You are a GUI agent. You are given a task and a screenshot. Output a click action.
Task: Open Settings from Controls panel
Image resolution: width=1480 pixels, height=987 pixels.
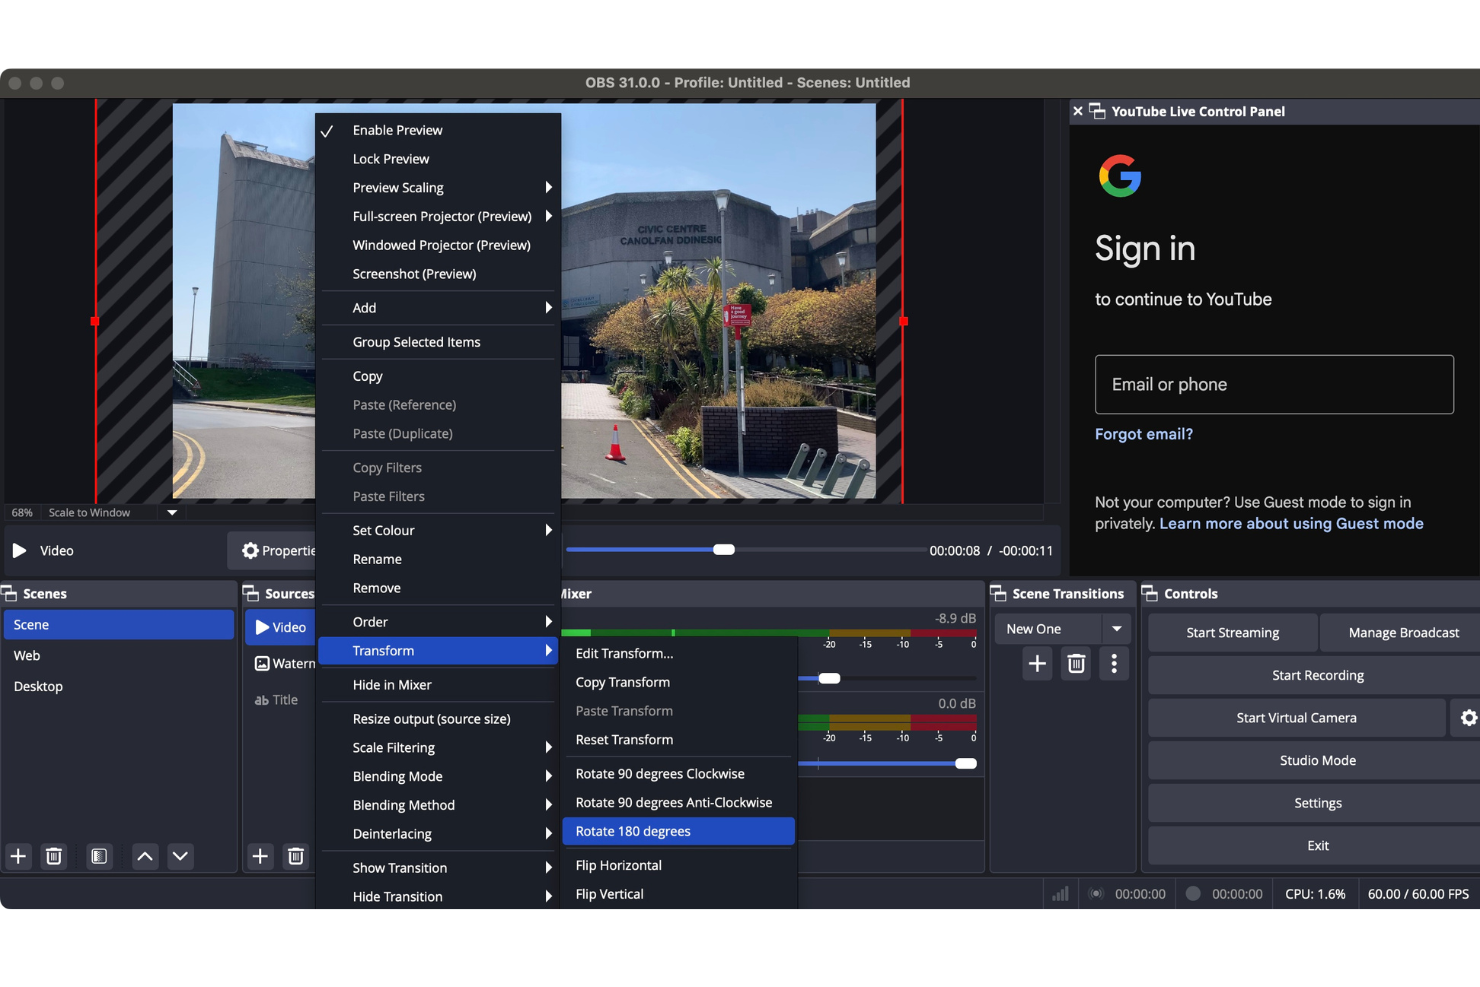coord(1317,804)
